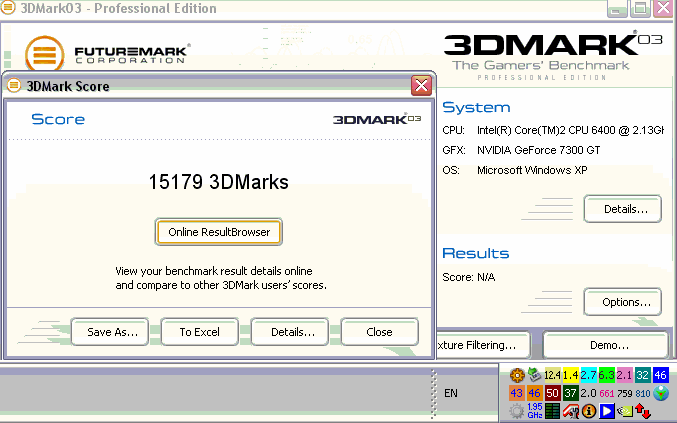Image resolution: width=677 pixels, height=423 pixels.
Task: Click the Demo... button
Action: (x=608, y=345)
